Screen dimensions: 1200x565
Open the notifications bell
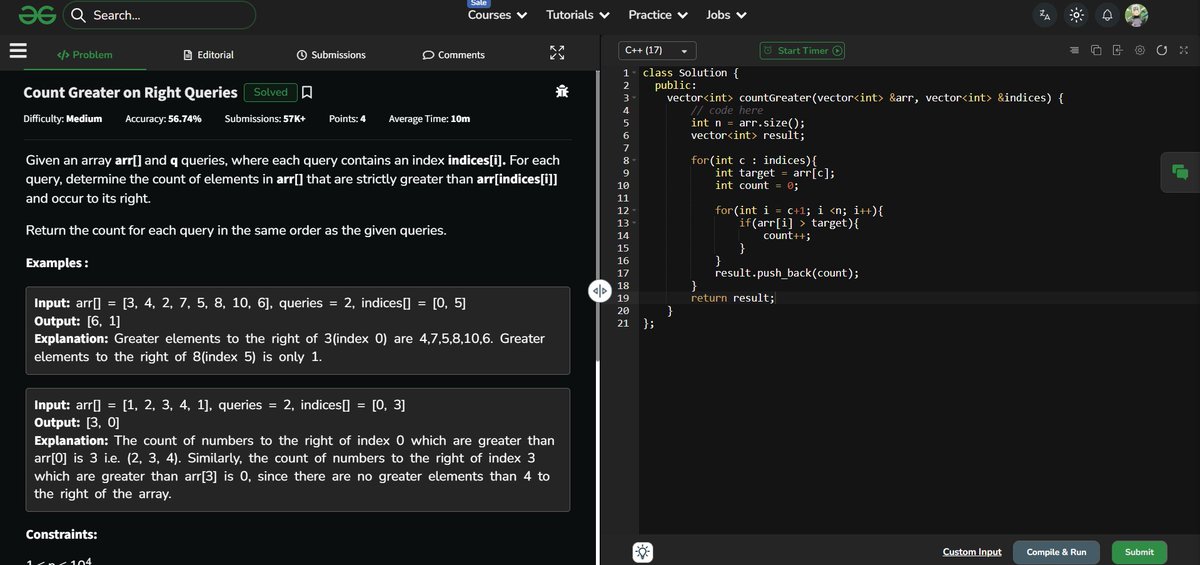[x=1107, y=15]
